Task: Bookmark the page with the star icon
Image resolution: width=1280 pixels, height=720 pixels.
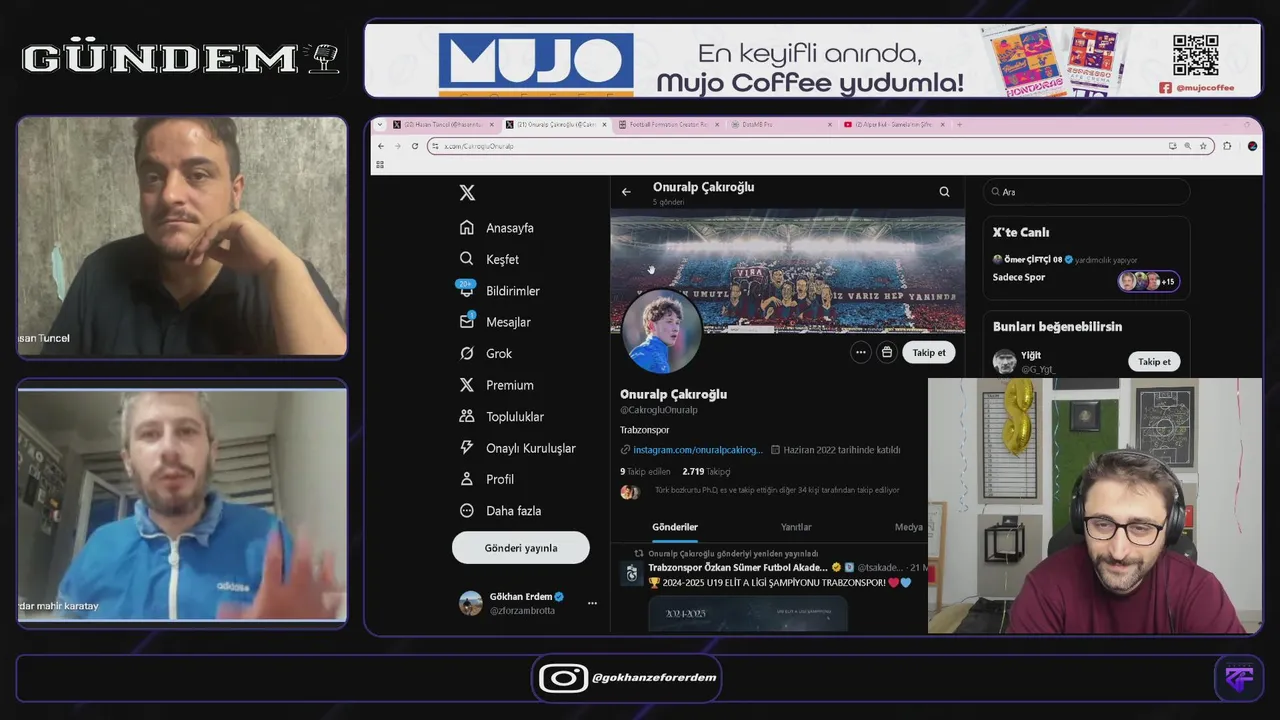Action: click(x=1203, y=146)
